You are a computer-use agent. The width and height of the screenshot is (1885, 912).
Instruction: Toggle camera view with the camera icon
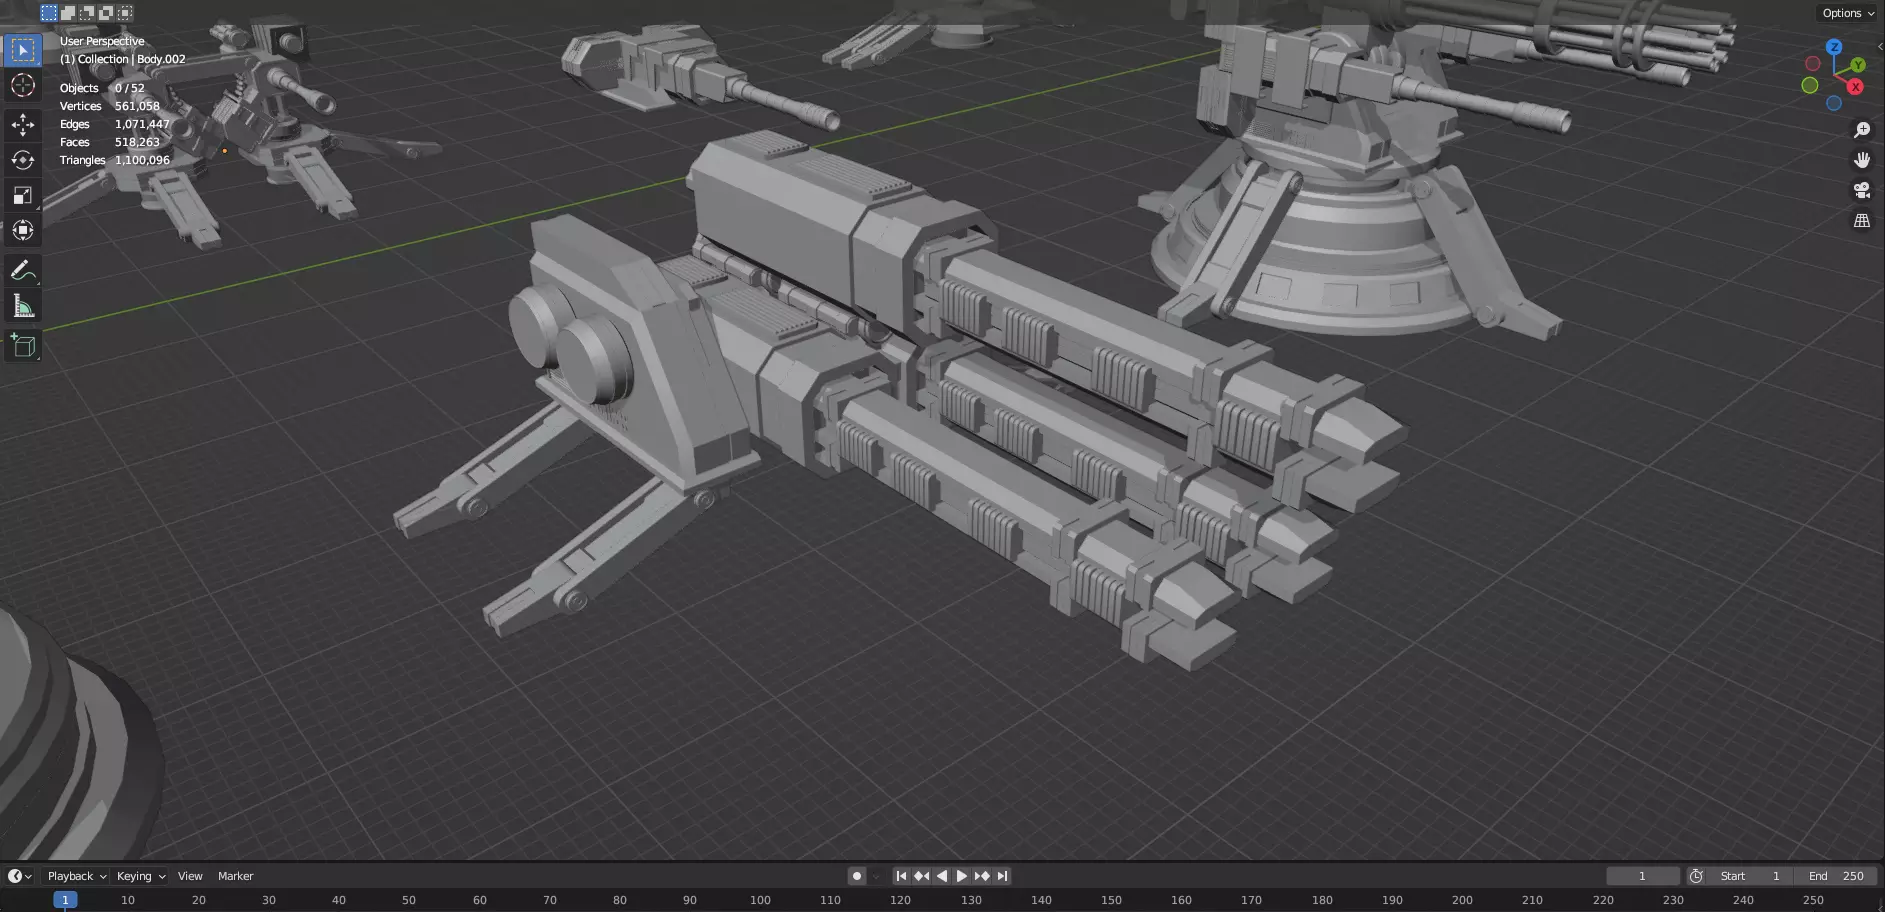click(x=1862, y=190)
